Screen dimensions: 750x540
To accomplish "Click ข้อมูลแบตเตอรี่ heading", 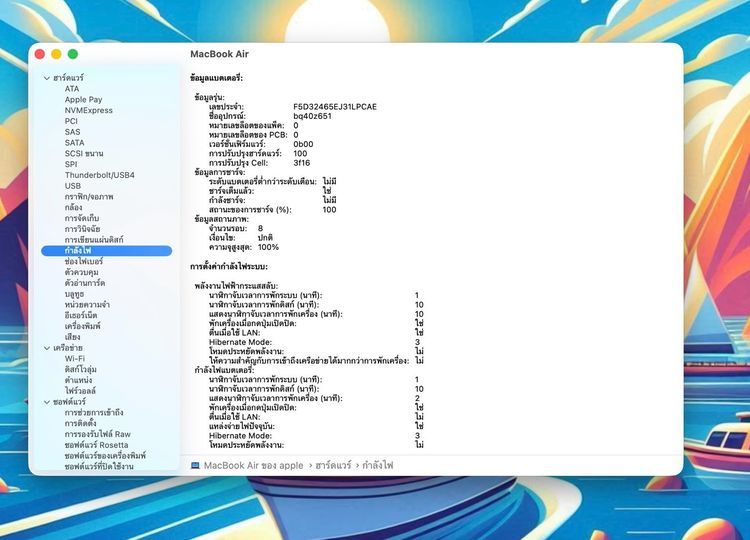I will [216, 78].
